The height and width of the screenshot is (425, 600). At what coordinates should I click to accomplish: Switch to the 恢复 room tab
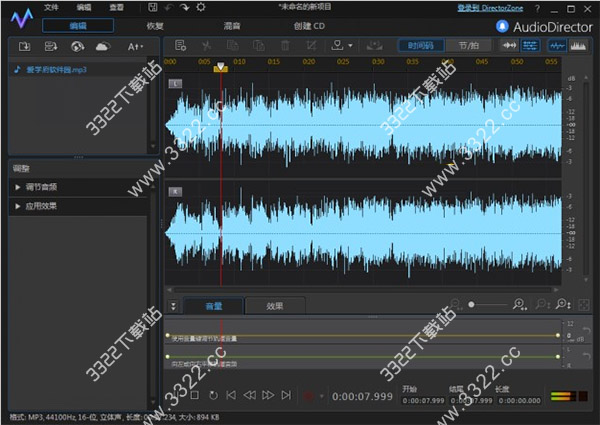point(155,26)
